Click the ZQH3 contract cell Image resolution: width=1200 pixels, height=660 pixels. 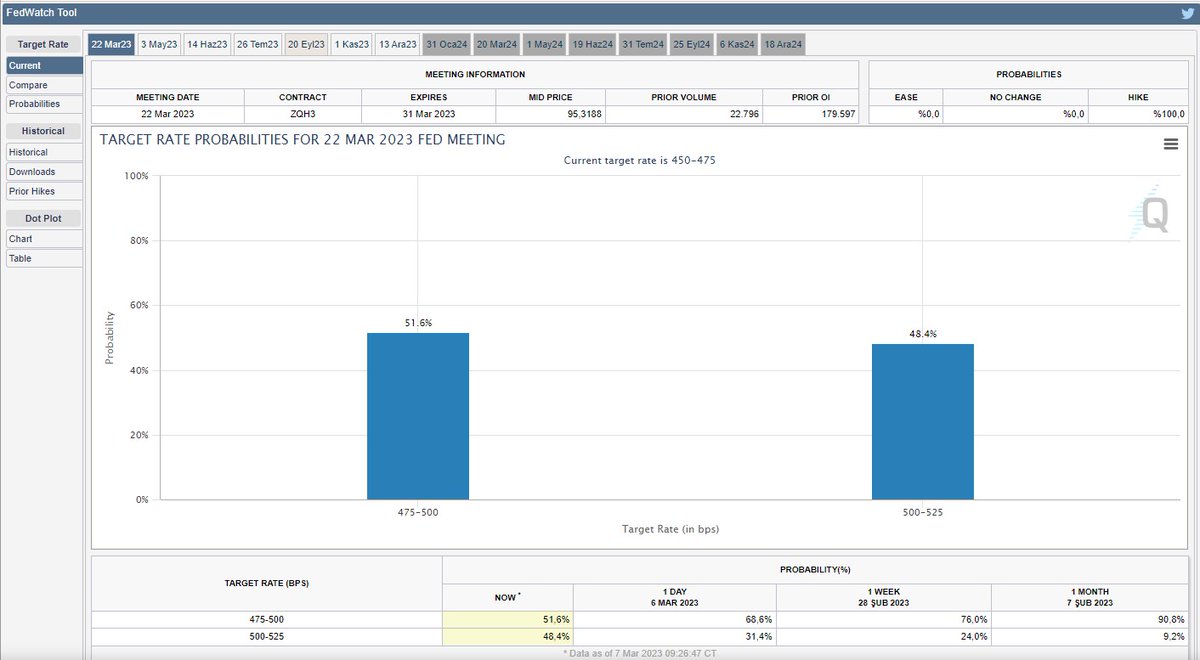tap(304, 114)
